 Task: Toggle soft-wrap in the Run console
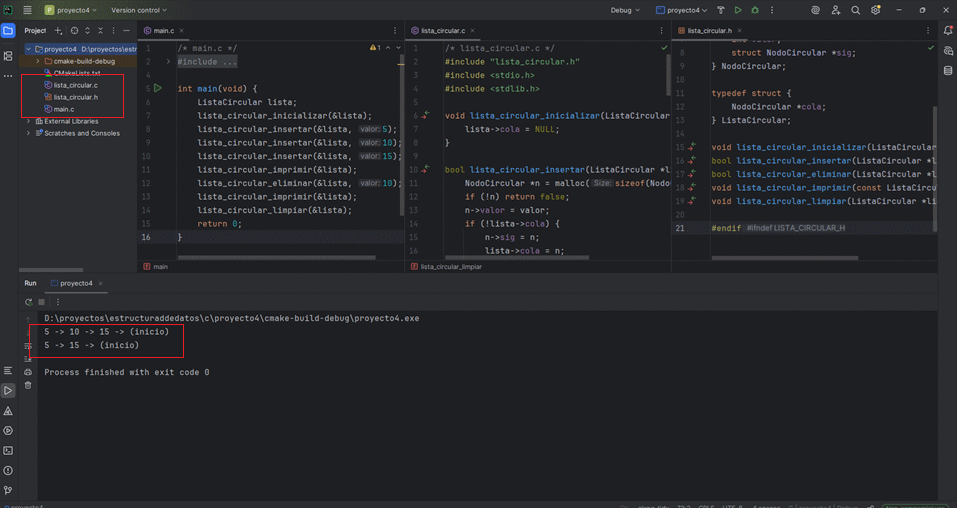click(28, 346)
